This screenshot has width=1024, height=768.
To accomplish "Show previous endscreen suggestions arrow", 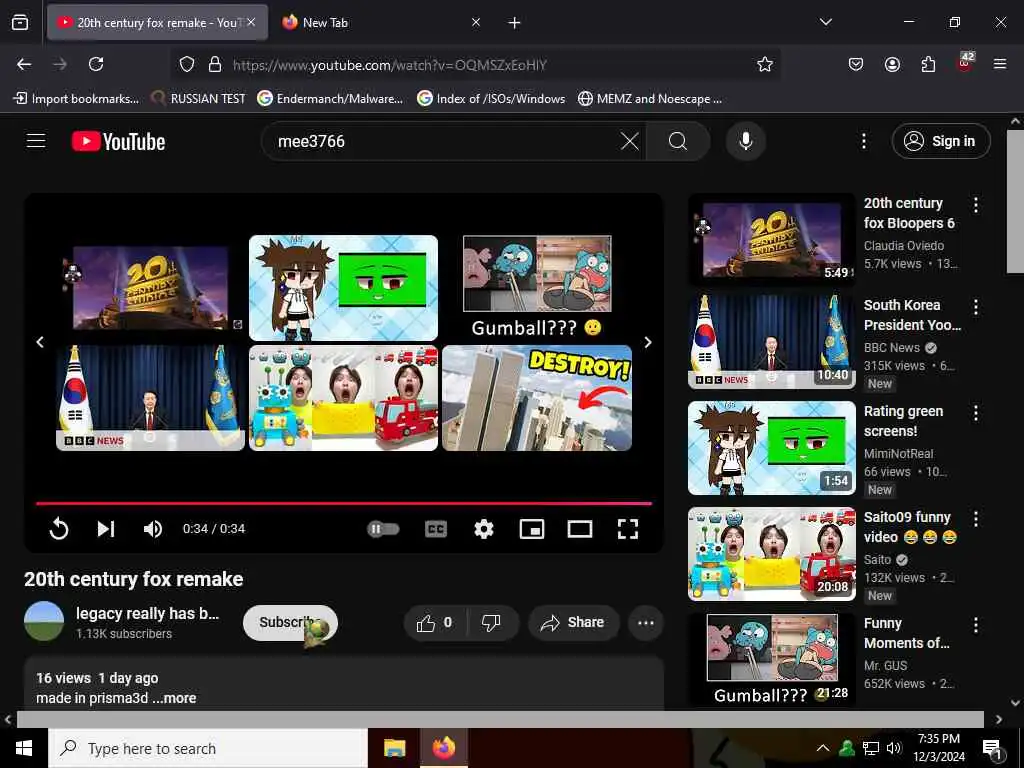I will click(40, 342).
